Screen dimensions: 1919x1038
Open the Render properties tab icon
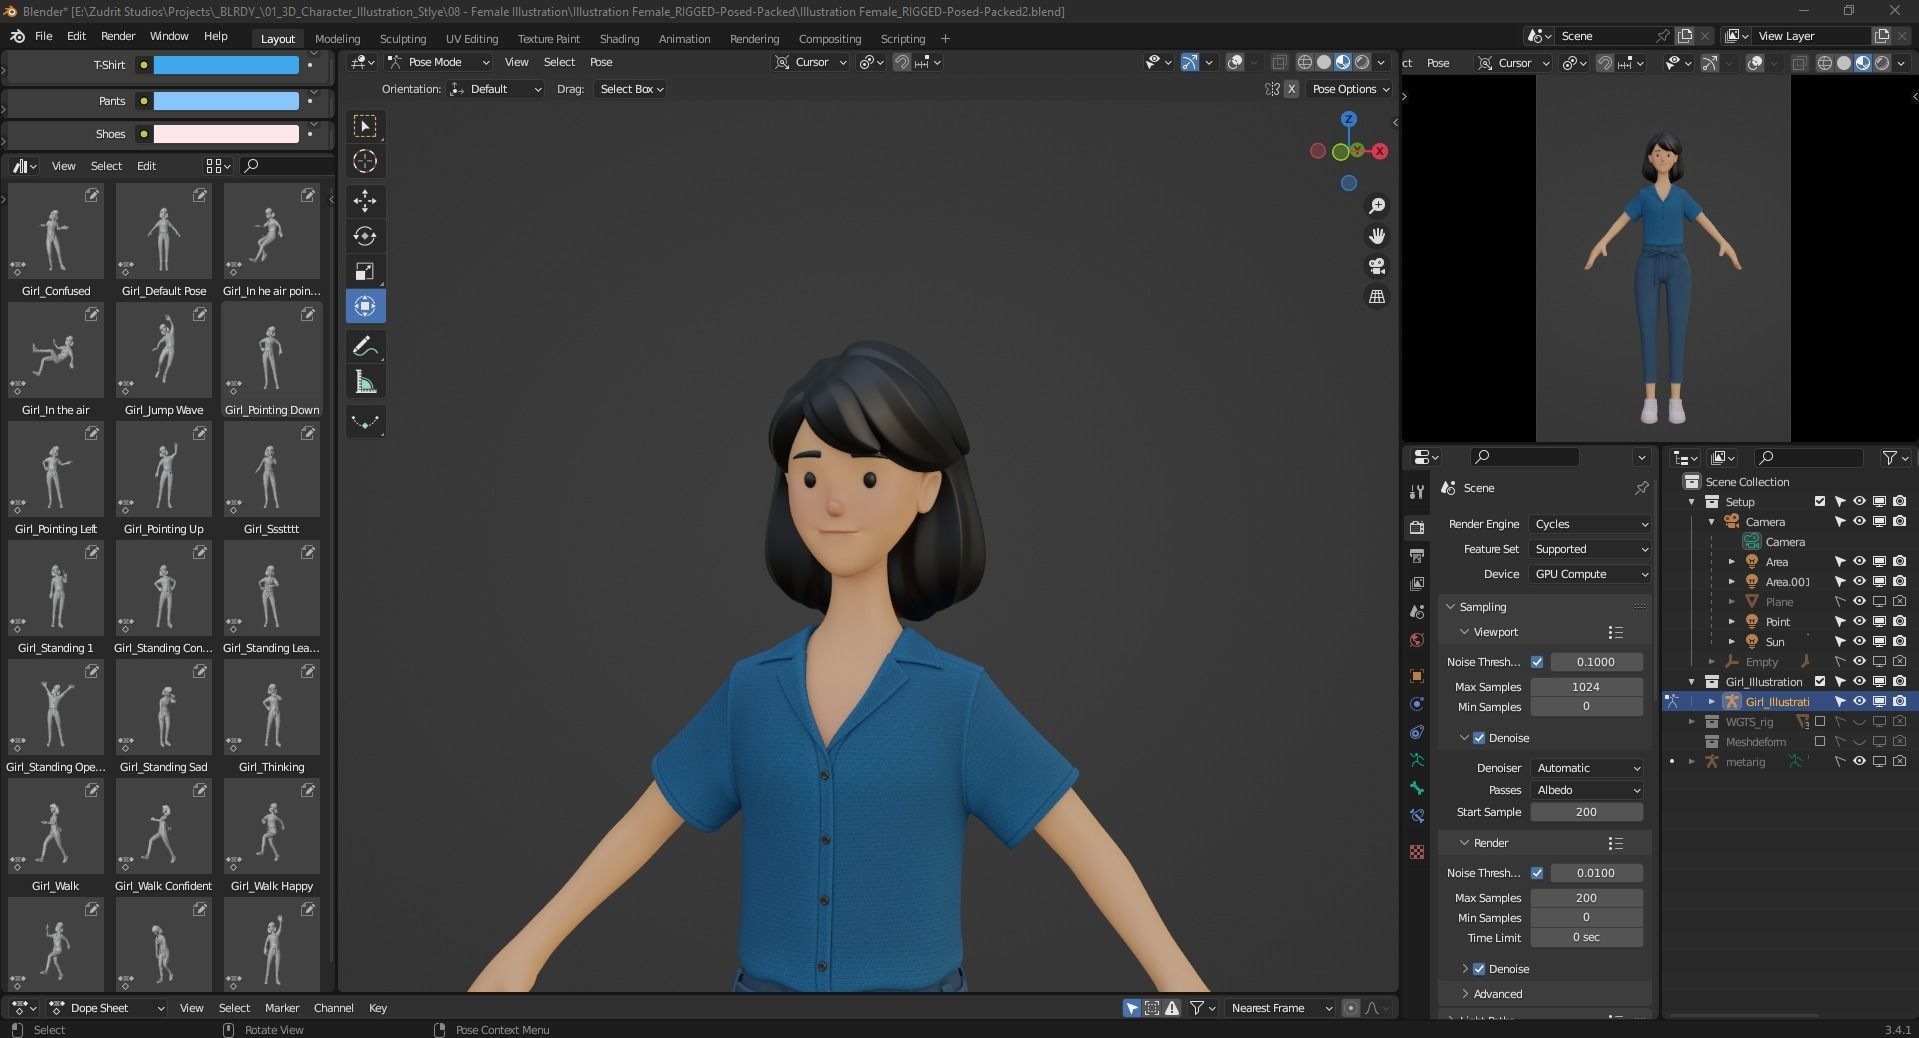1416,527
